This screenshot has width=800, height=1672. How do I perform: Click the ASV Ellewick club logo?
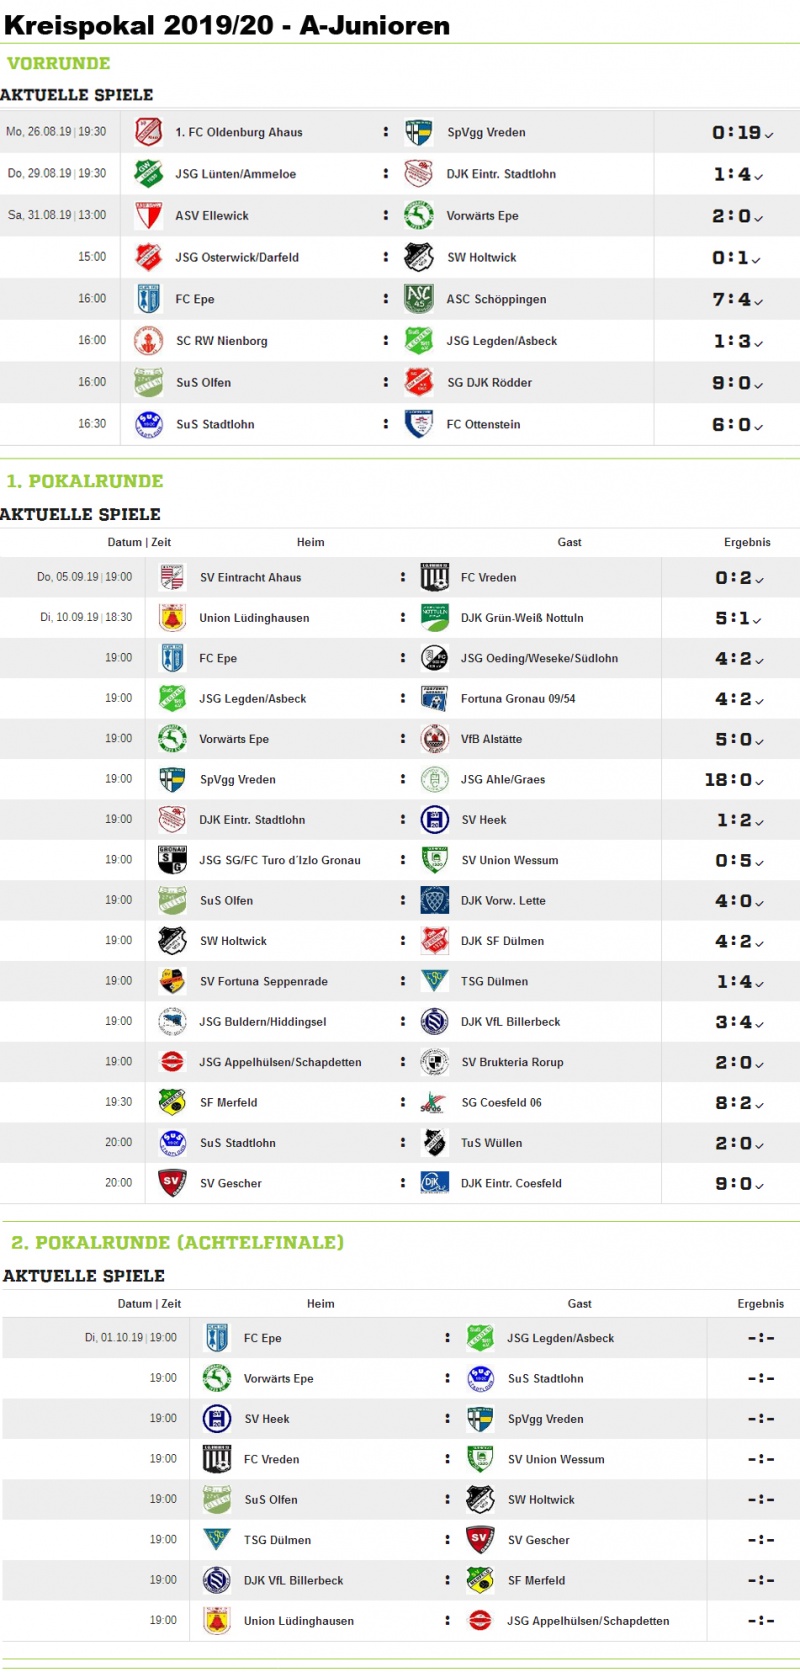pyautogui.click(x=149, y=215)
